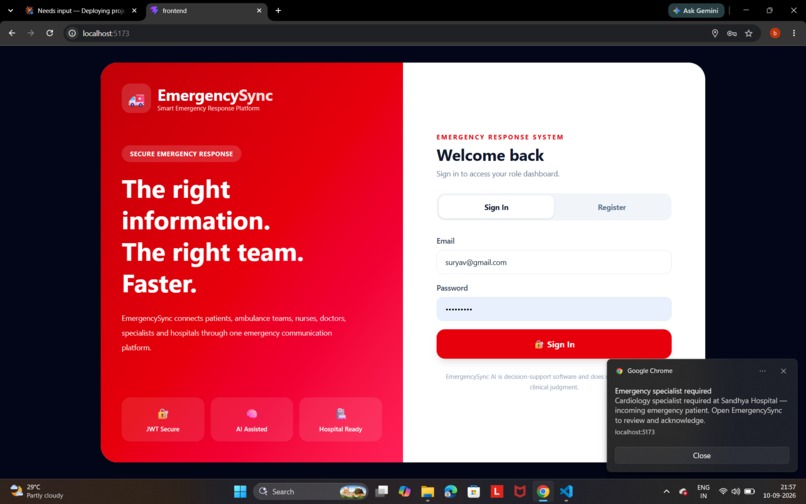Click the ENG IN language indicator

pos(703,492)
